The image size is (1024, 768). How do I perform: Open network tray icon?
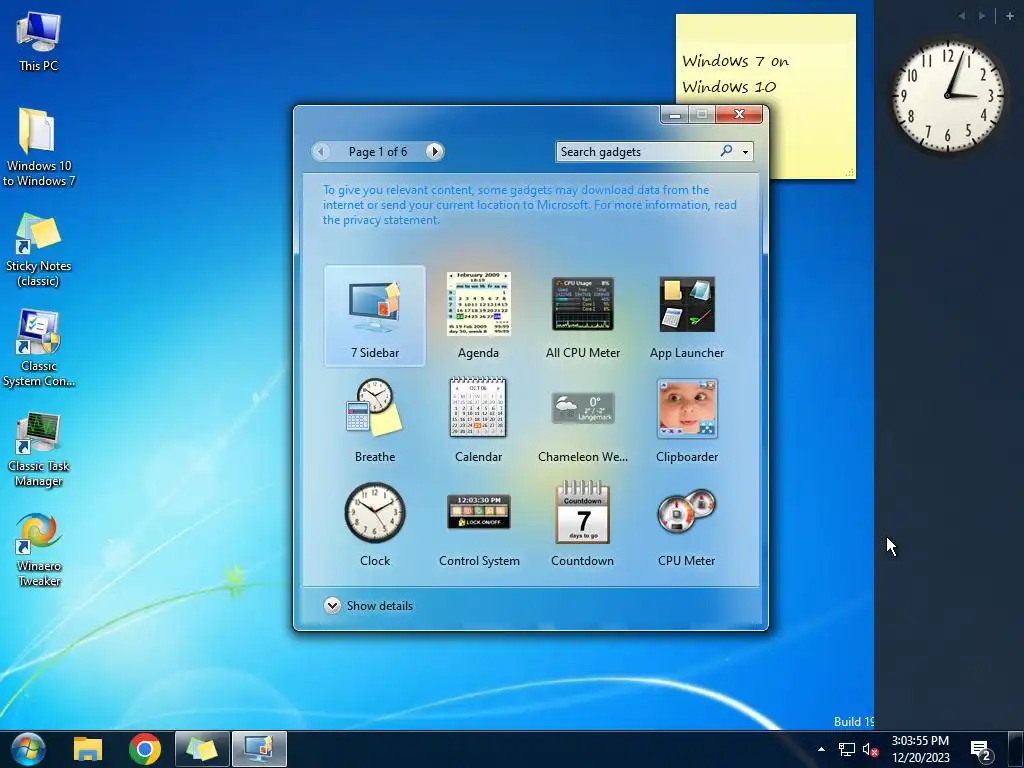[x=846, y=750]
